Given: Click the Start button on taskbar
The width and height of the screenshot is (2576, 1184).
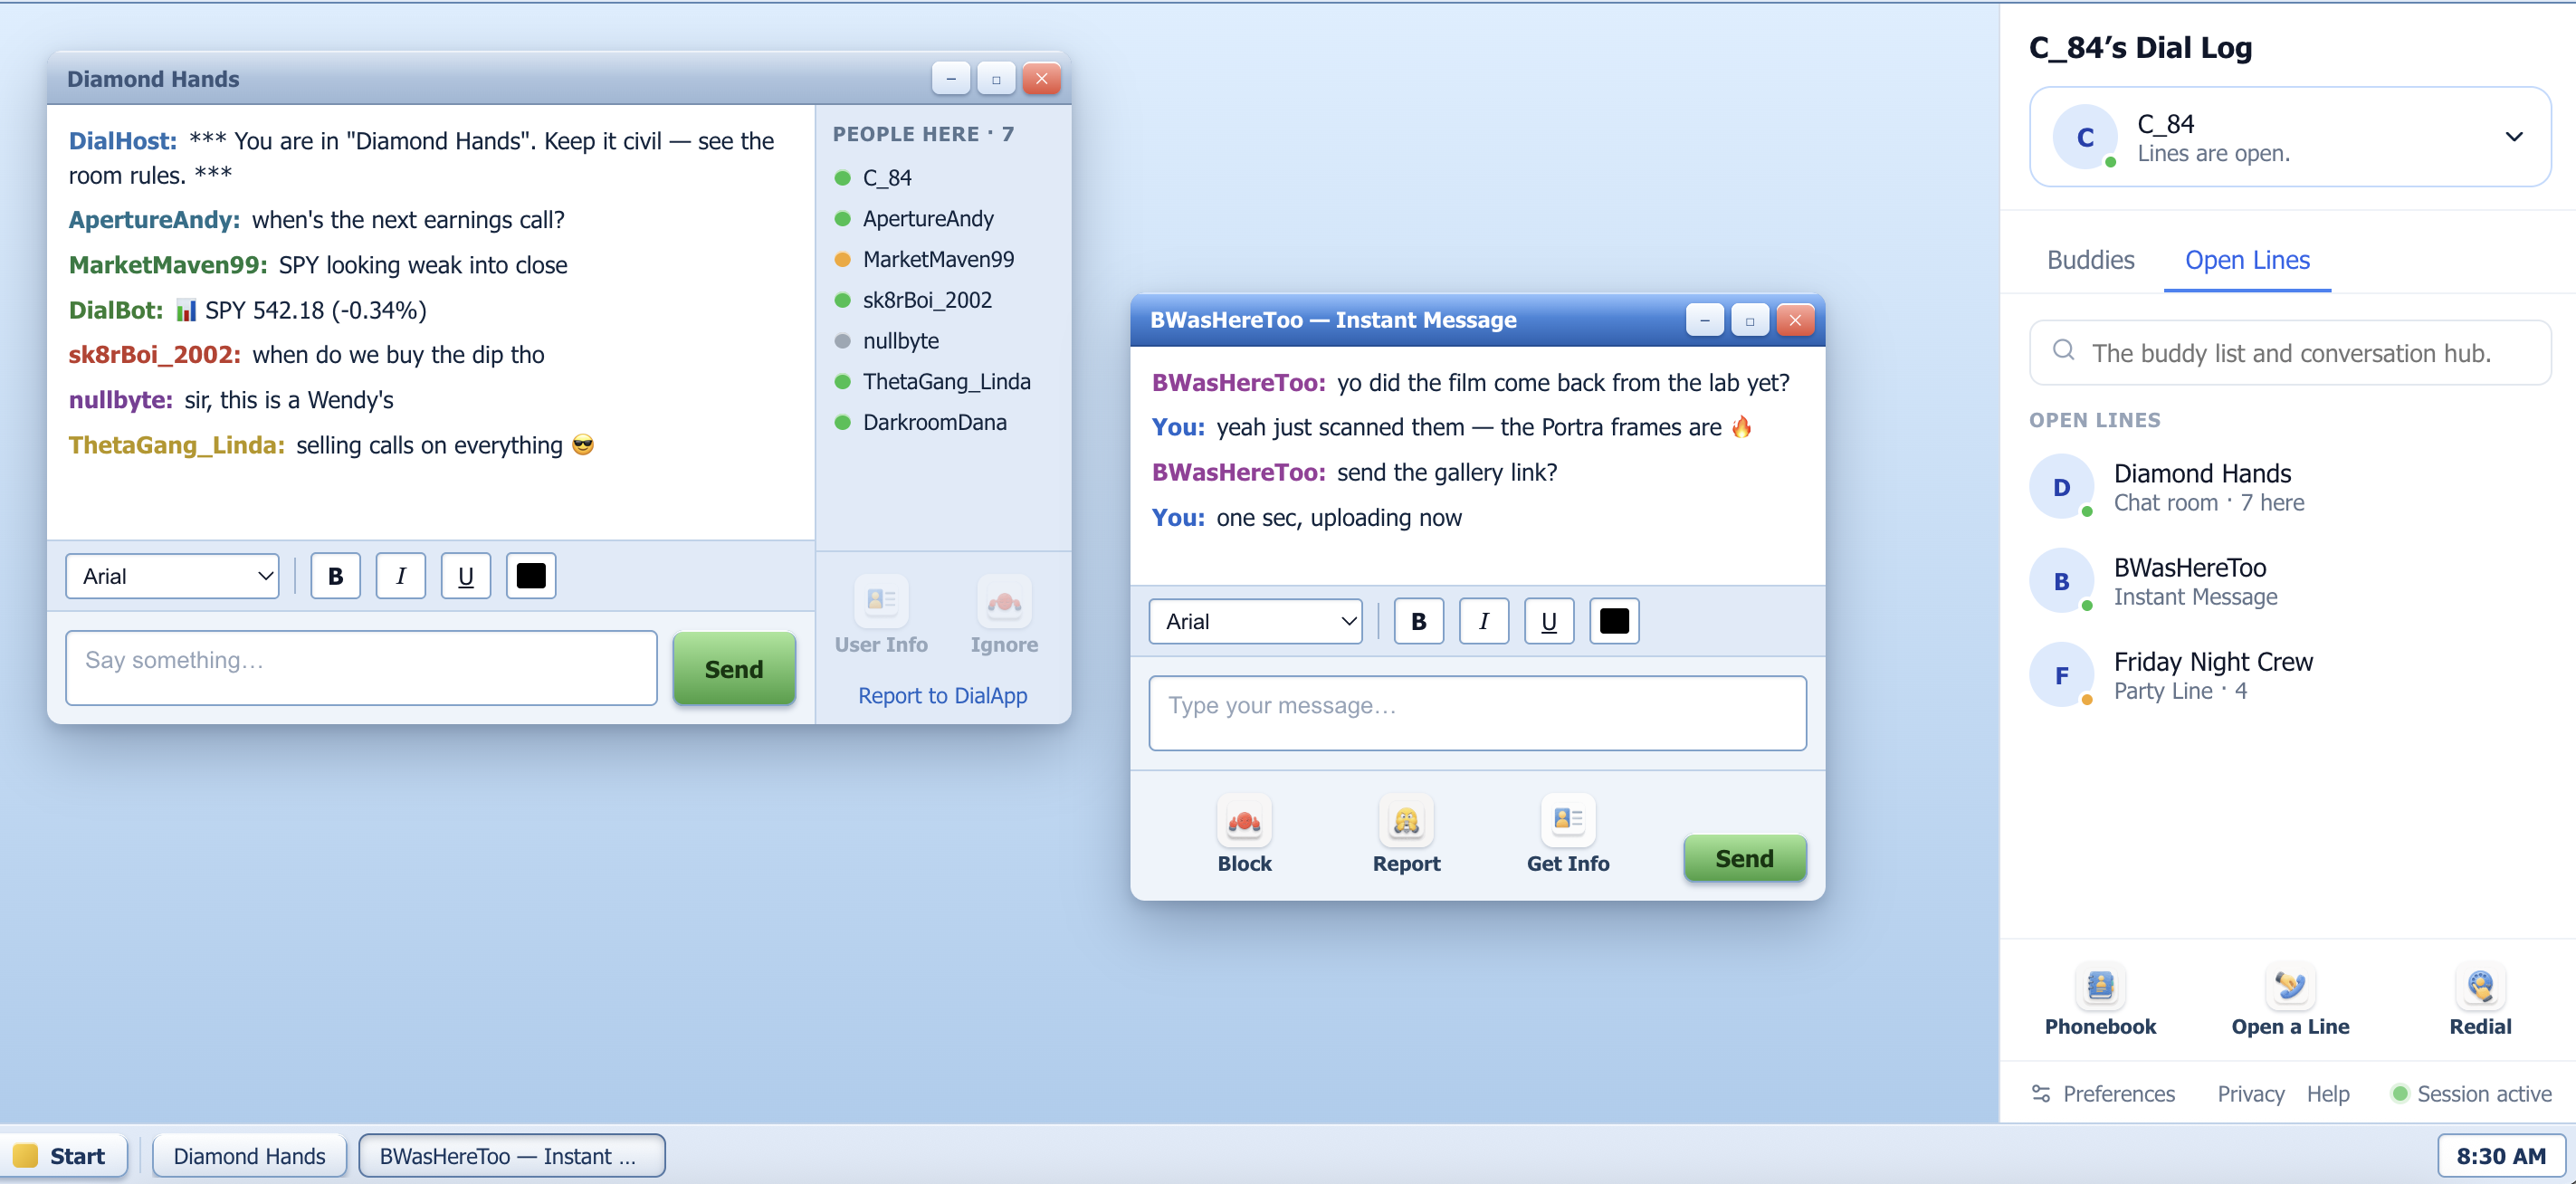Looking at the screenshot, I should pyautogui.click(x=63, y=1156).
